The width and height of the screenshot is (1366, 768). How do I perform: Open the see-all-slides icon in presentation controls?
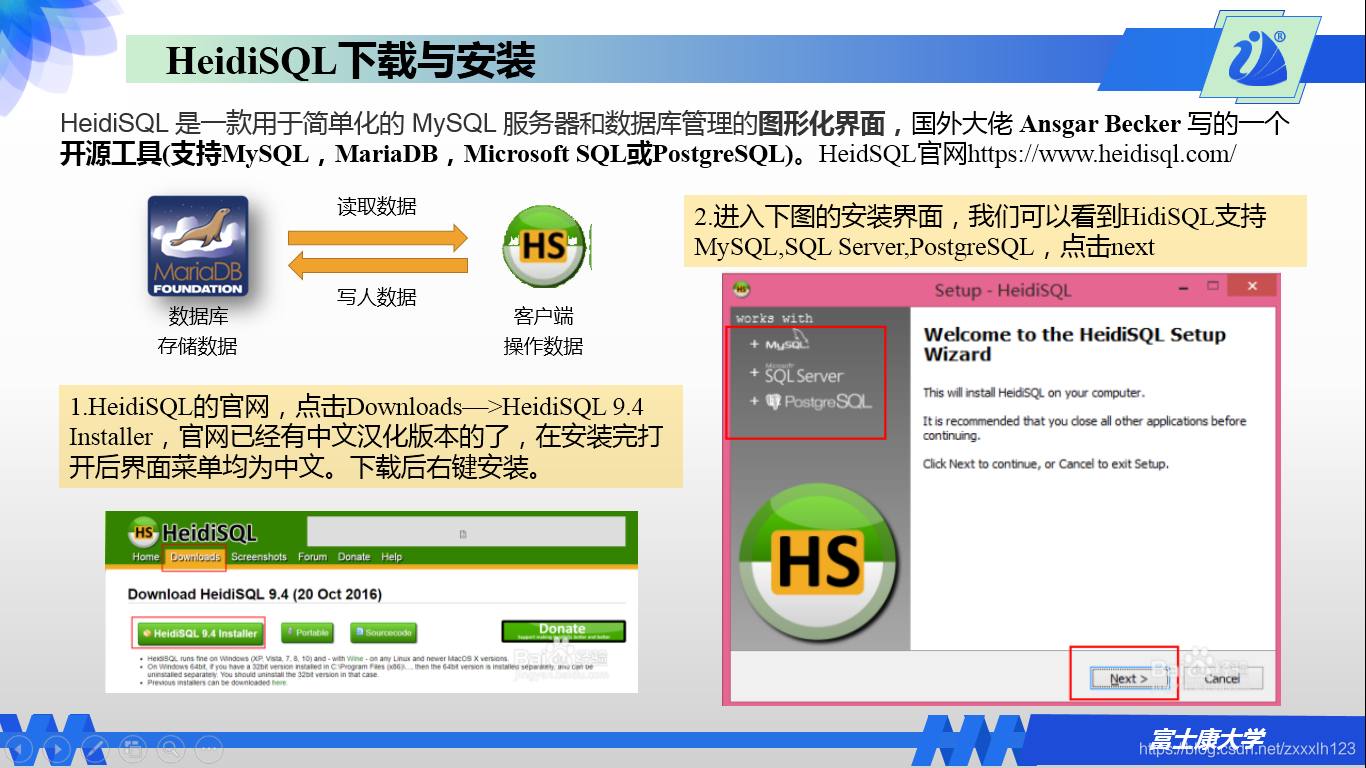[x=132, y=748]
